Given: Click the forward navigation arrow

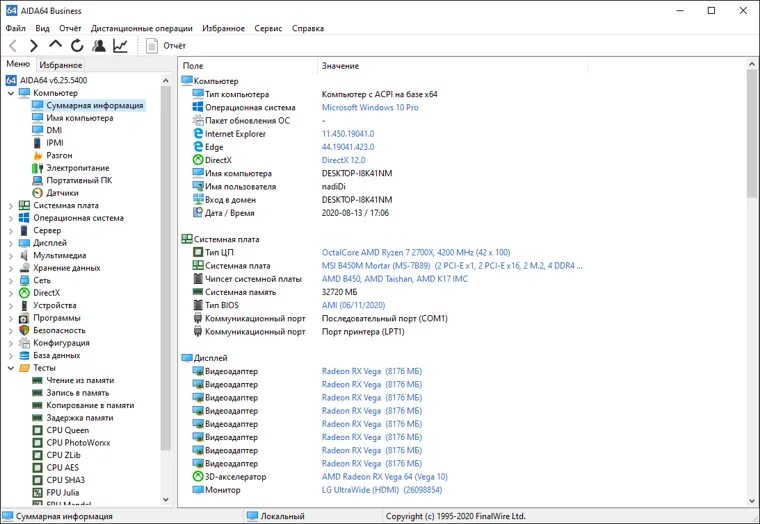Looking at the screenshot, I should (33, 46).
